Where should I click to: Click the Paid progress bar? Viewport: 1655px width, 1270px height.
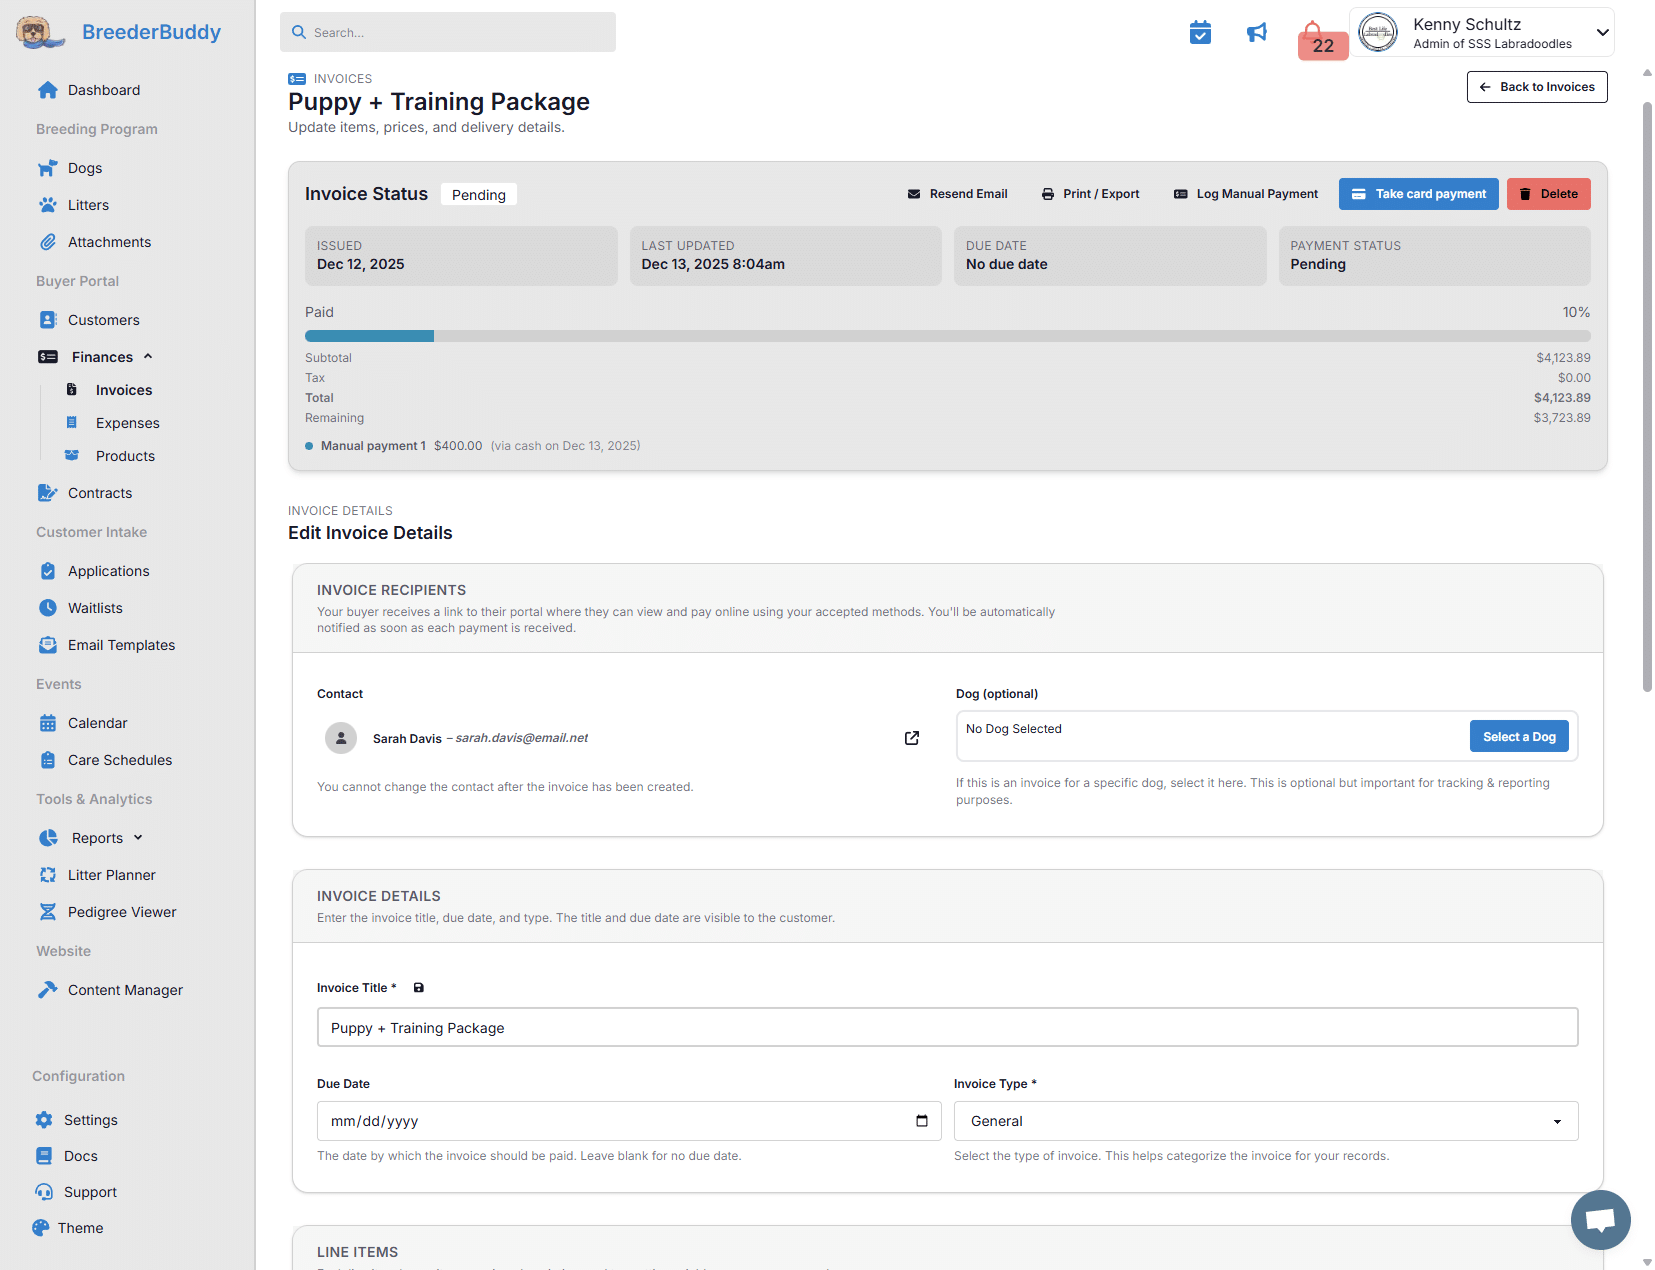946,336
